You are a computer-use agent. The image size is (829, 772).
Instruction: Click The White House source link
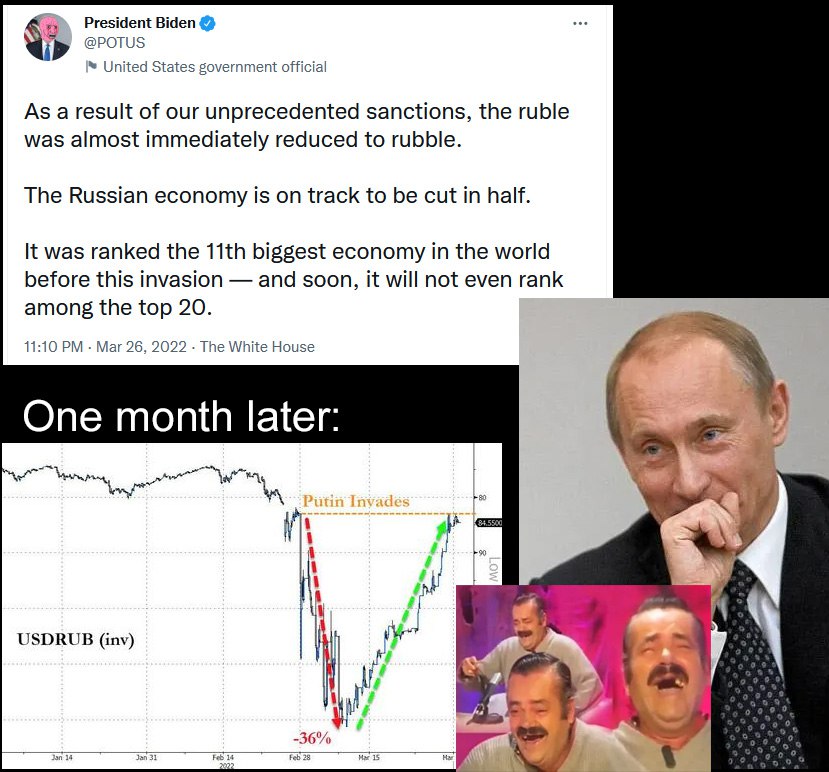tap(257, 347)
